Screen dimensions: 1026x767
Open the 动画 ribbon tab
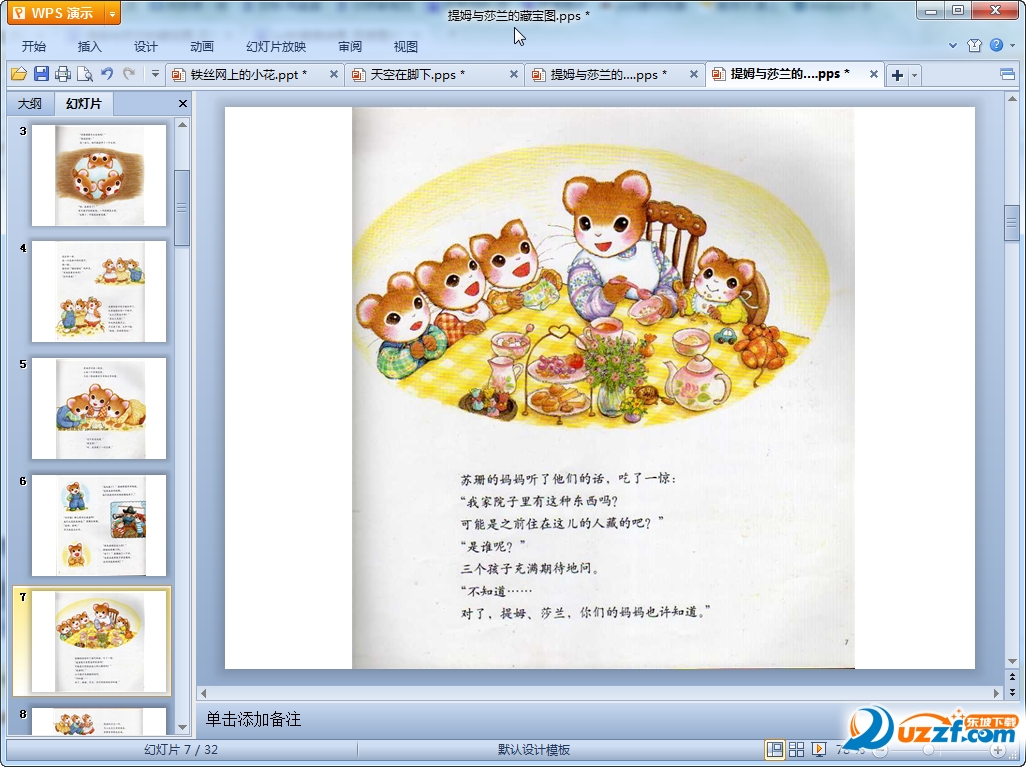pos(202,46)
